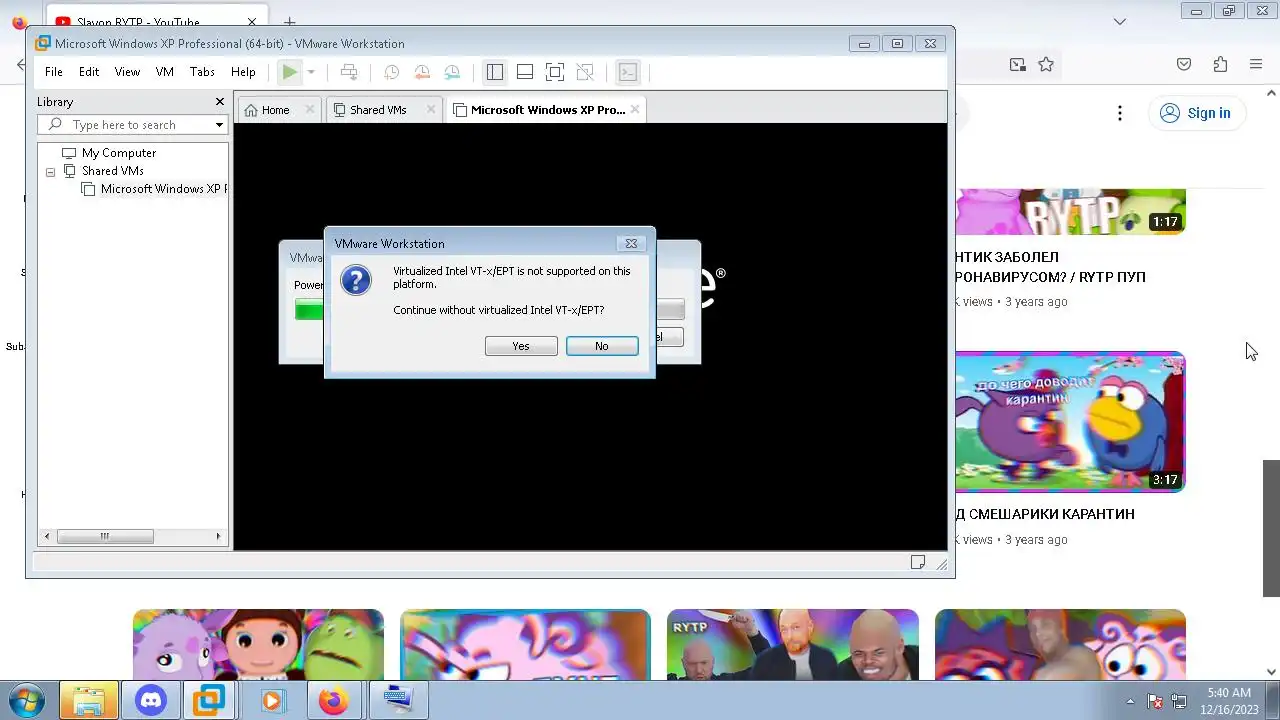Collapse the Shared VMs tree node
This screenshot has width=1280, height=720.
point(50,172)
